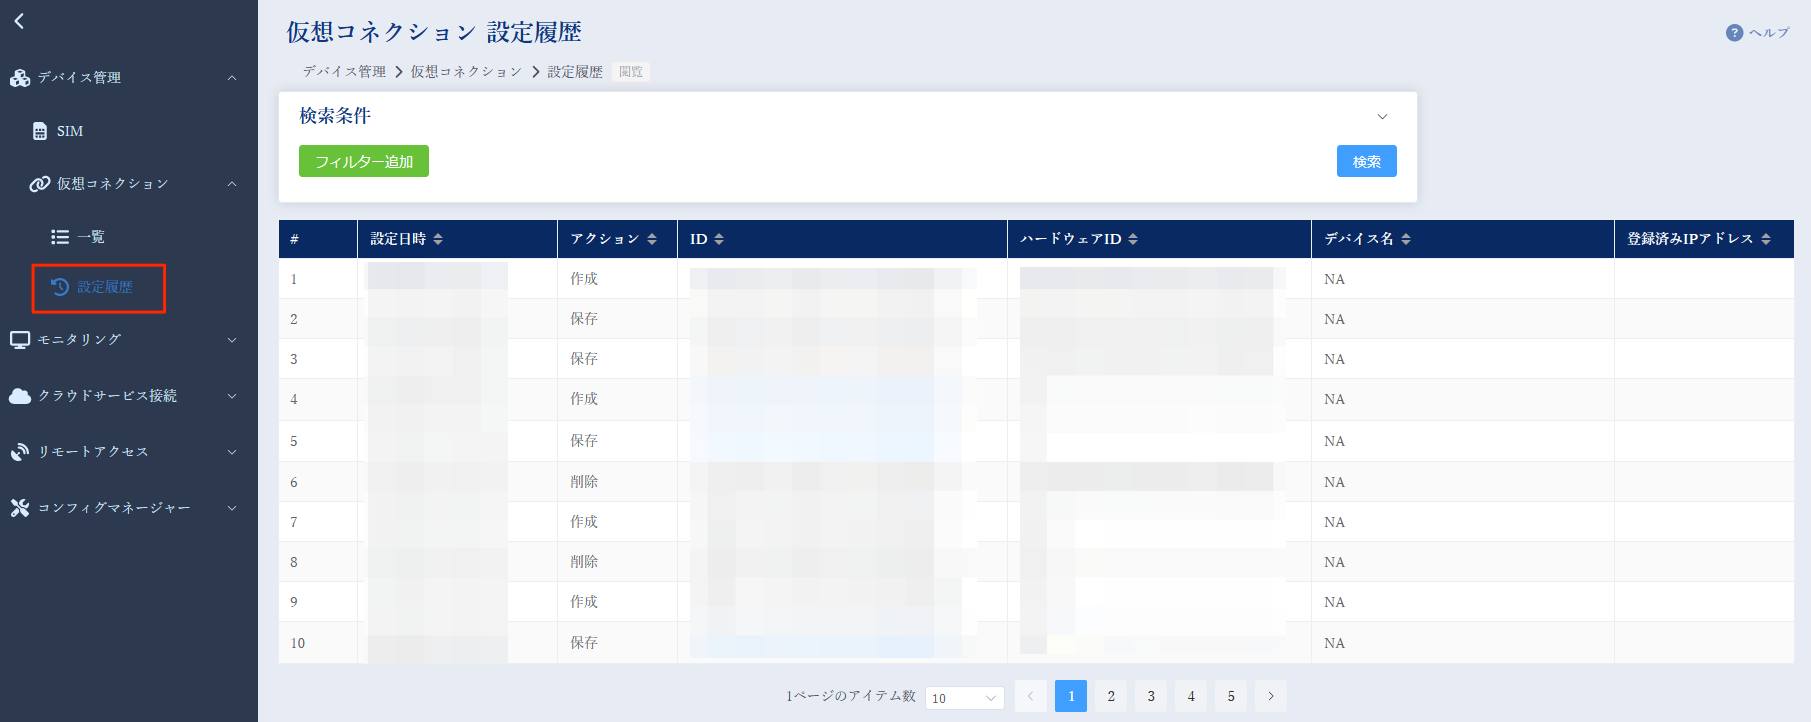The image size is (1811, 722).
Task: Click the back arrow icon in sidebar
Action: coord(19,21)
